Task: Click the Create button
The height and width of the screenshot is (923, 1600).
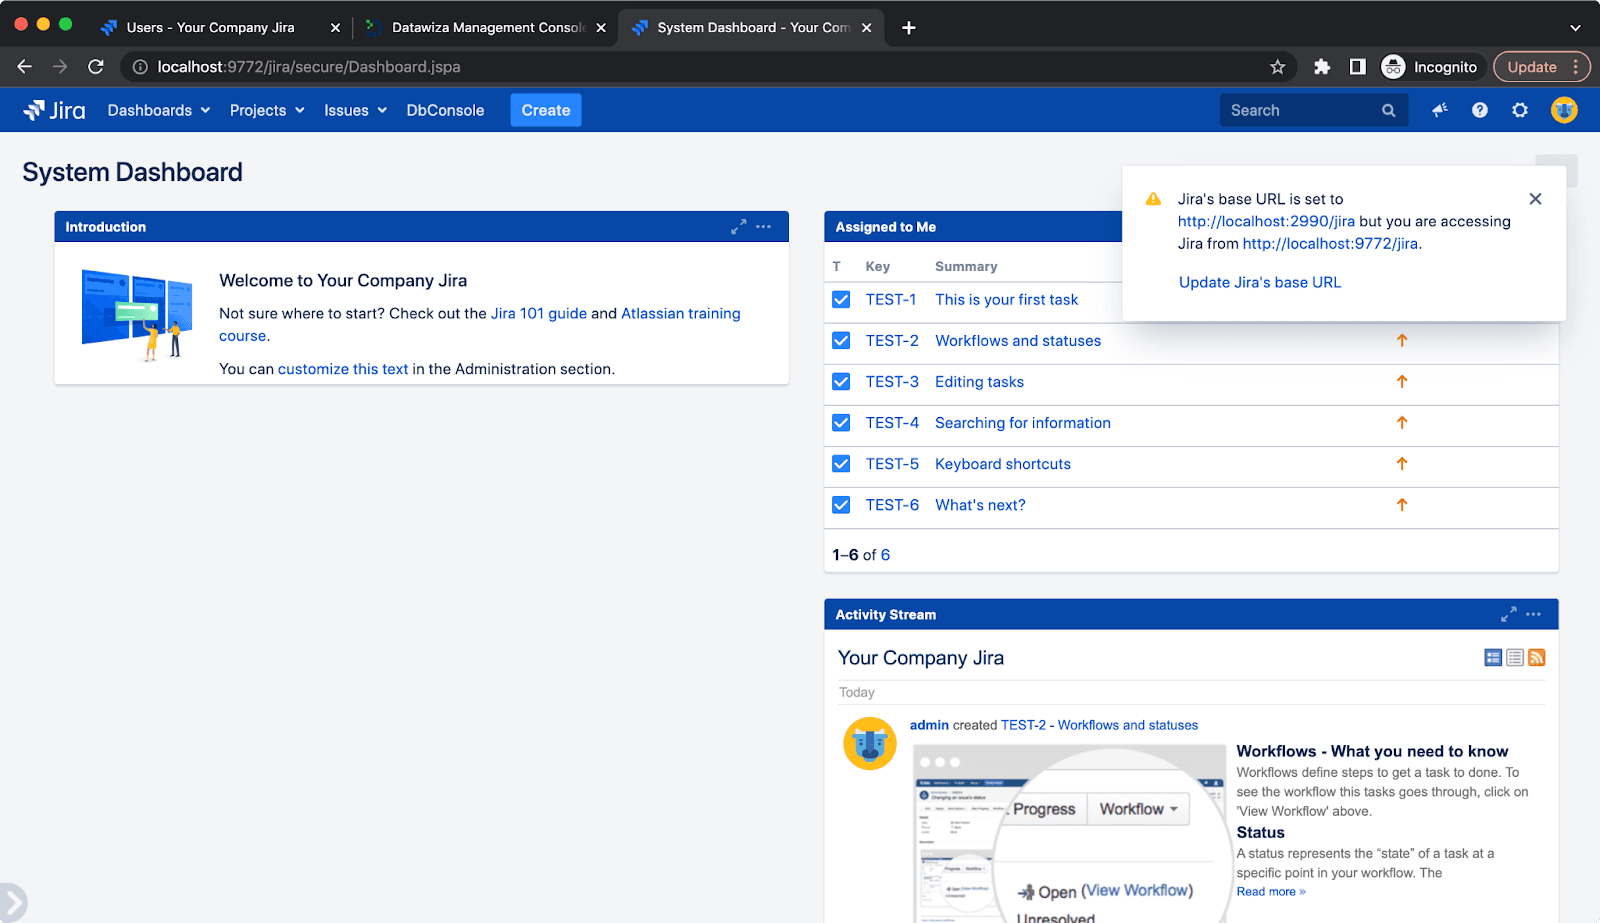Action: click(x=546, y=110)
